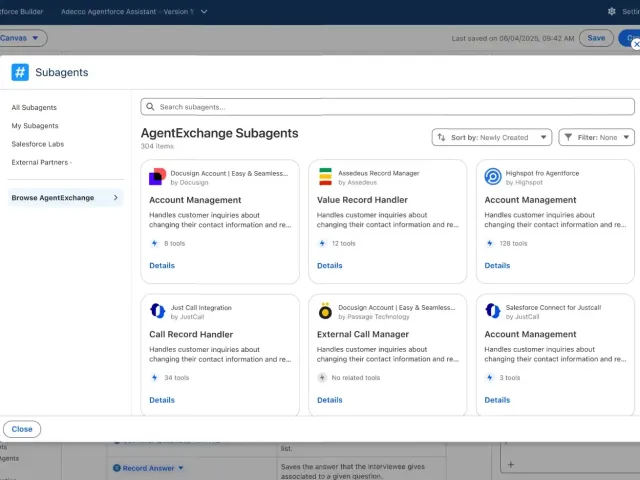Open Details for Justcall Account Management
640x480 pixels.
(x=497, y=400)
